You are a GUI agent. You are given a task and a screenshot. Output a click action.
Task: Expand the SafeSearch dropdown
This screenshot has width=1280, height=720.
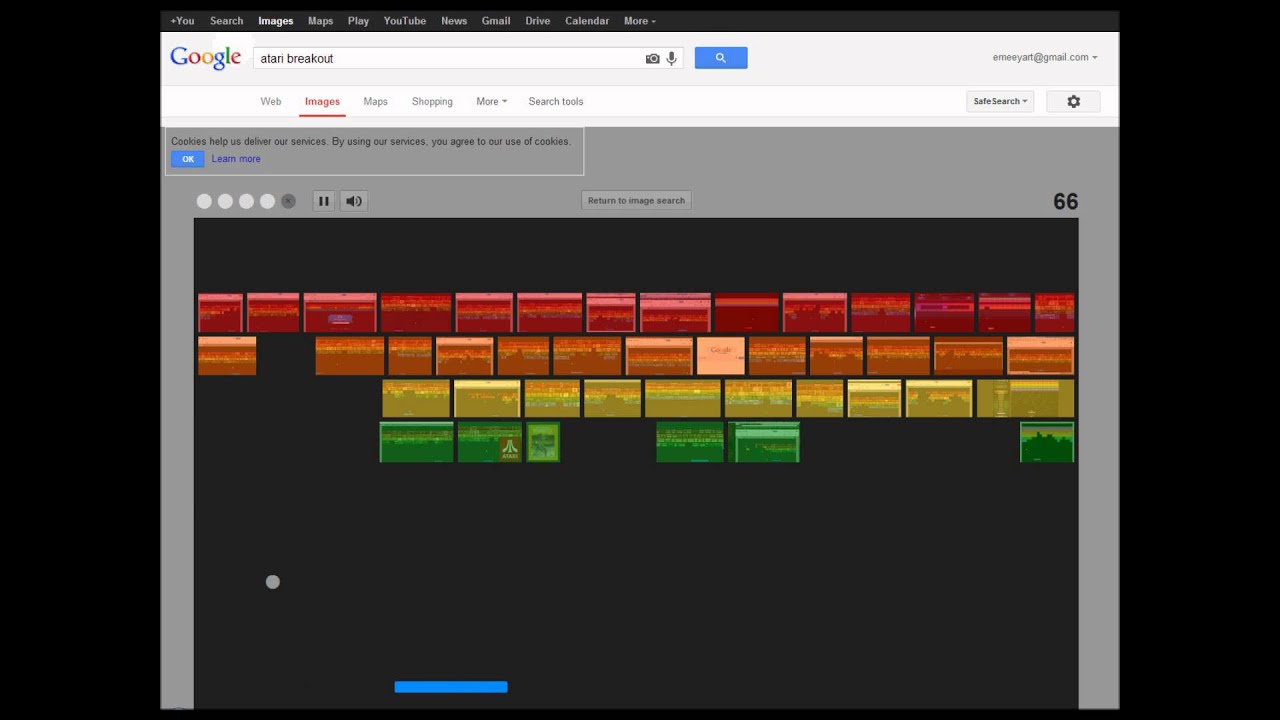pyautogui.click(x=1000, y=101)
